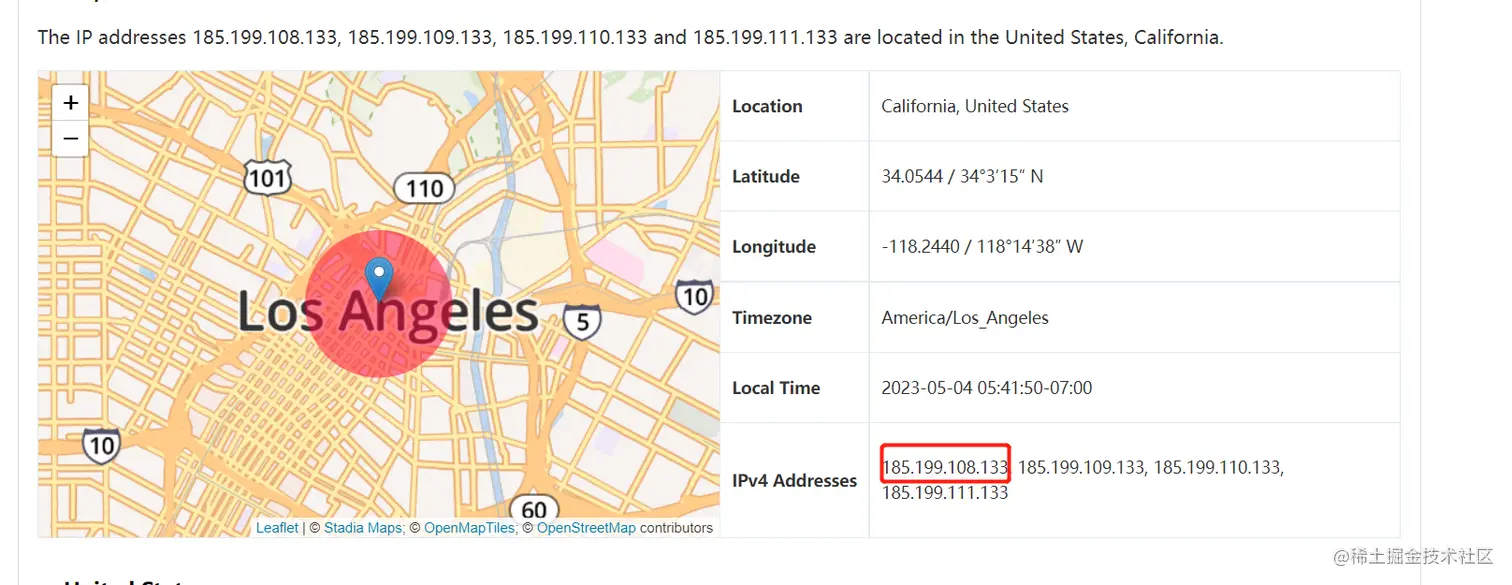This screenshot has height=585, width=1512.
Task: Click the US Route 101 shield
Action: 267,178
